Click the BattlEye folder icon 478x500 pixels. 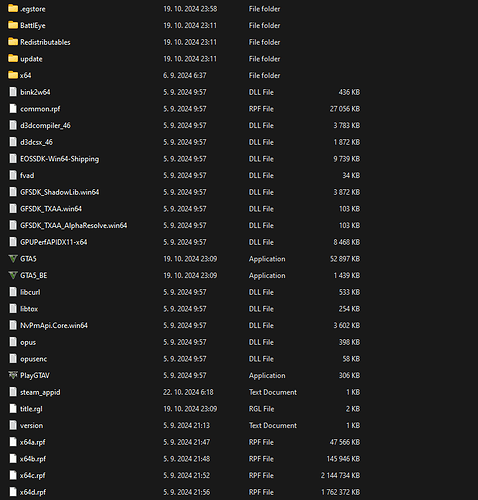coord(13,25)
